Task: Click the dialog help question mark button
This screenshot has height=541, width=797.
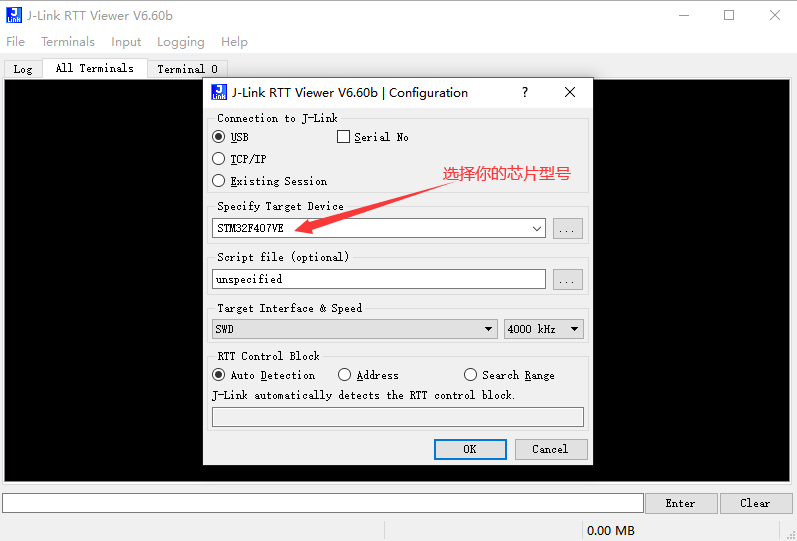Action: (525, 92)
